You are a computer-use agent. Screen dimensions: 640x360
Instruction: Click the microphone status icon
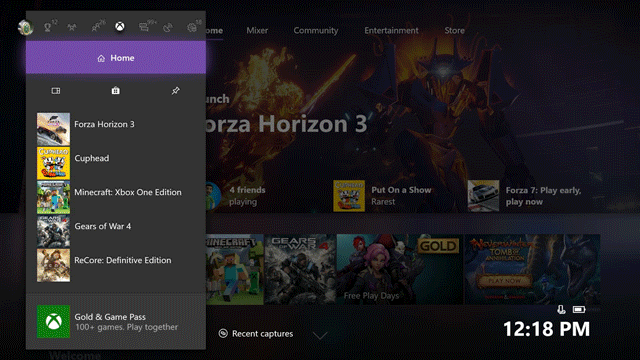click(562, 309)
